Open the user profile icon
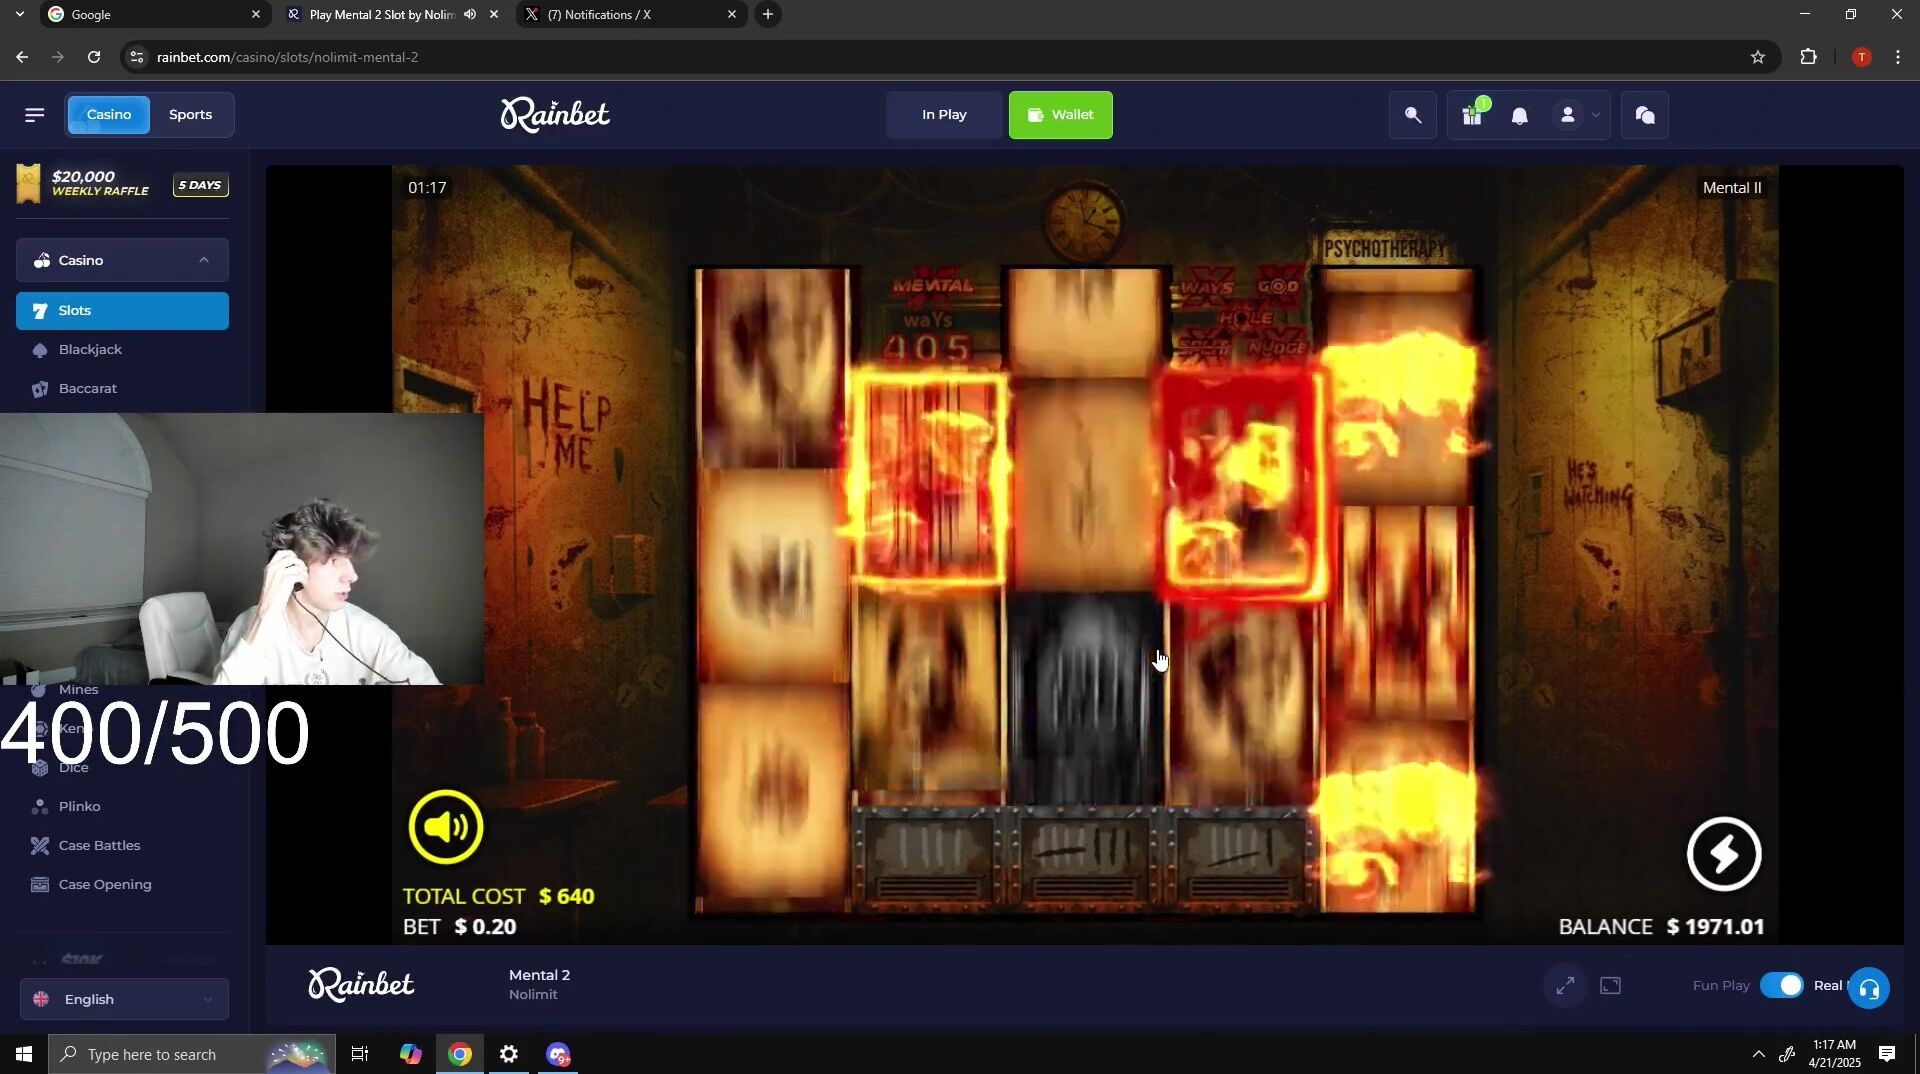1920x1074 pixels. point(1568,115)
